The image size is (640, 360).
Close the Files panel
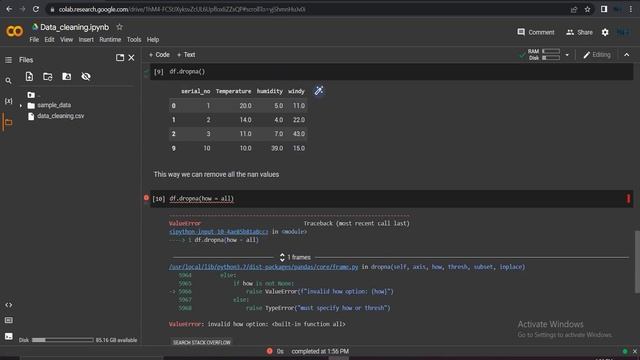[x=131, y=58]
